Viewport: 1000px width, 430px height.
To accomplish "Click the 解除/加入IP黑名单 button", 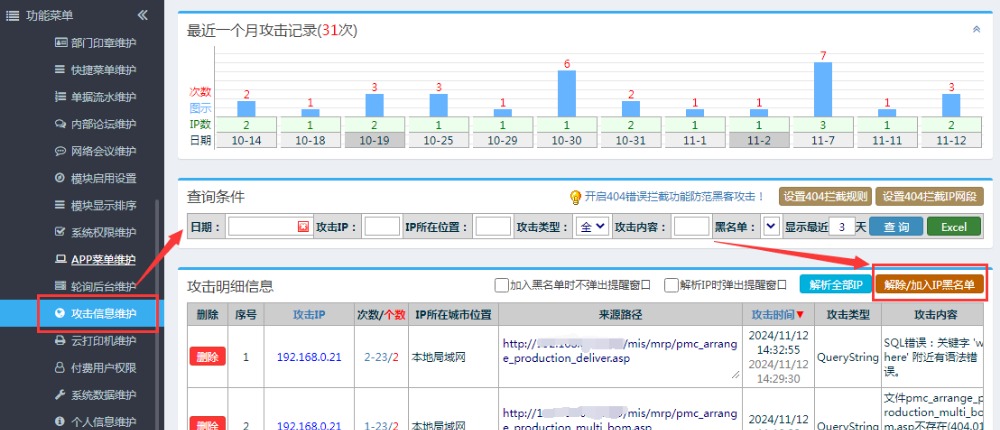I will tap(930, 285).
